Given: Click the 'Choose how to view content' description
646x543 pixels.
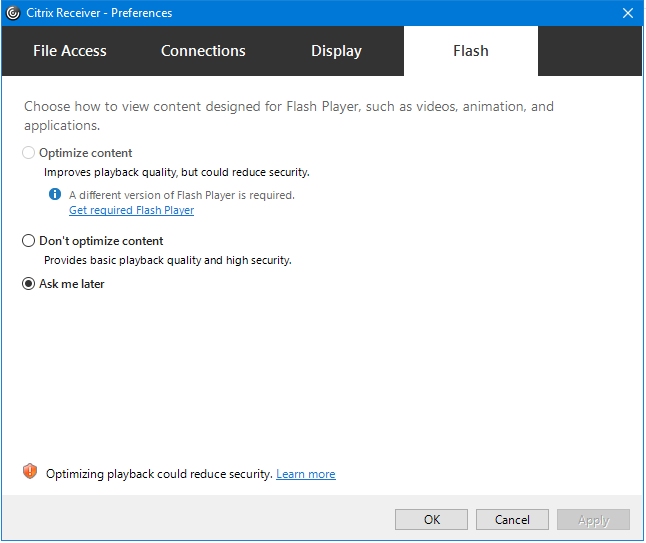Looking at the screenshot, I should (289, 116).
